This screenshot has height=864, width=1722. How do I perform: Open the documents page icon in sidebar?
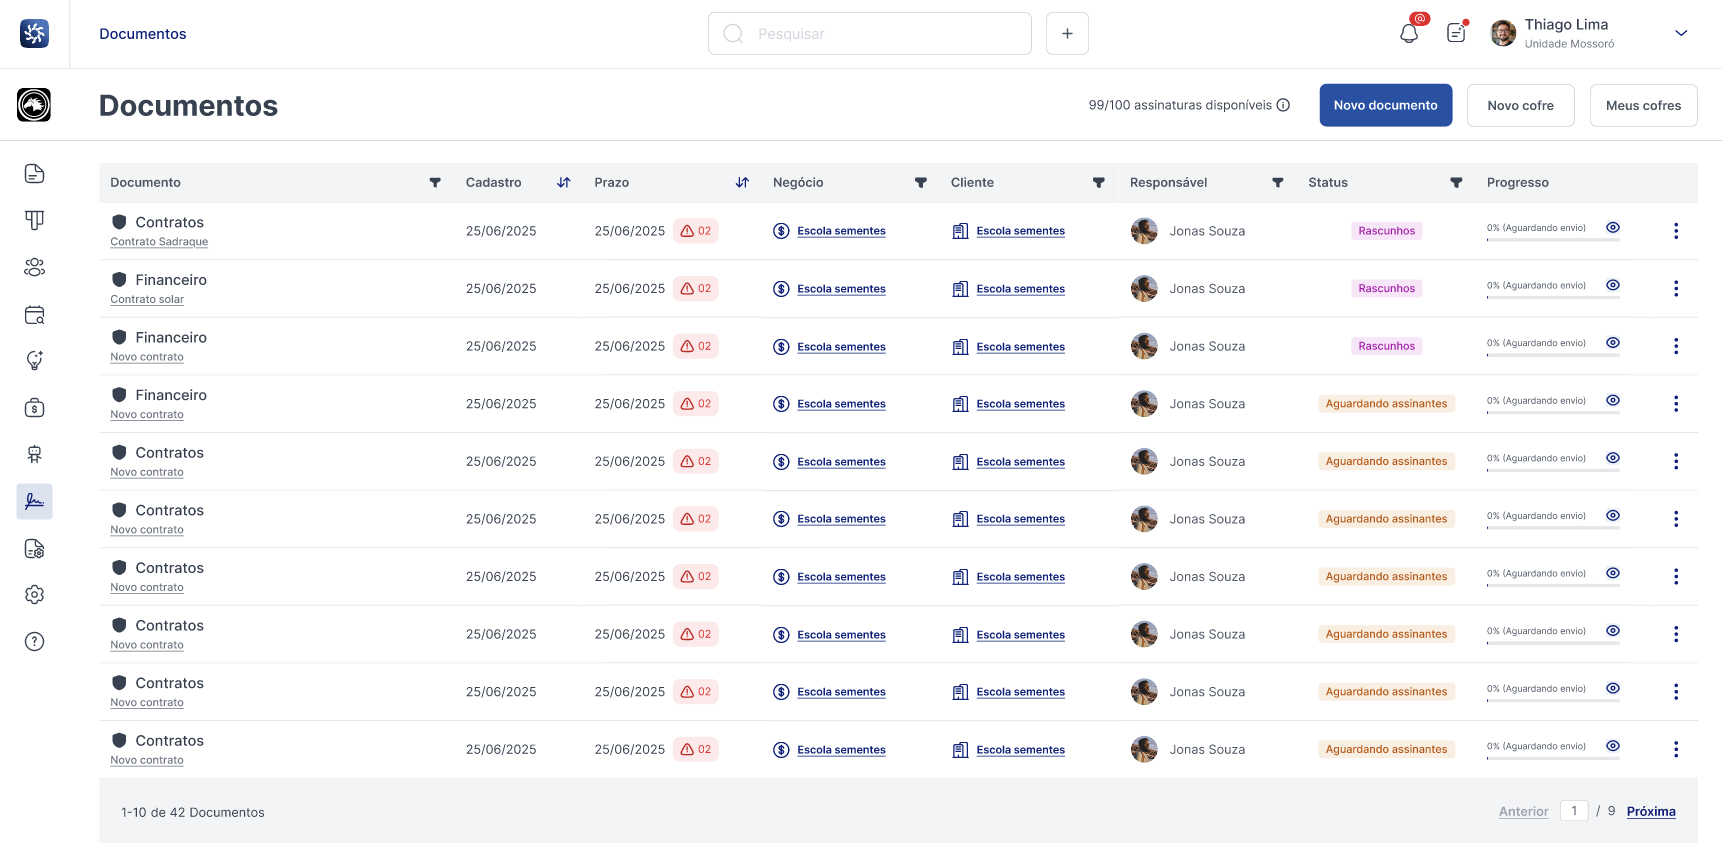[34, 174]
